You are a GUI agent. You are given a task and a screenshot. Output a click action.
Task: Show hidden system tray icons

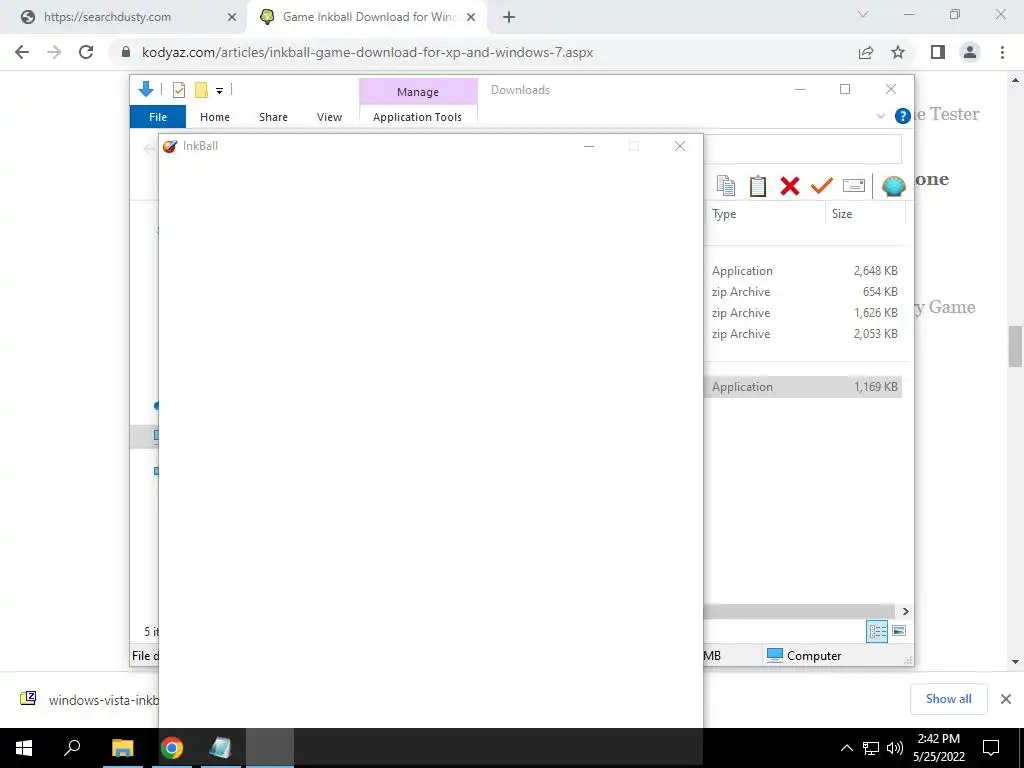click(x=846, y=748)
